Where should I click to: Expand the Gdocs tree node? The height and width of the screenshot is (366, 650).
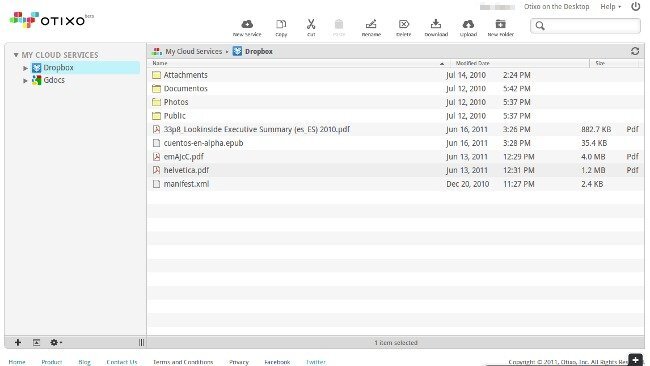click(25, 80)
